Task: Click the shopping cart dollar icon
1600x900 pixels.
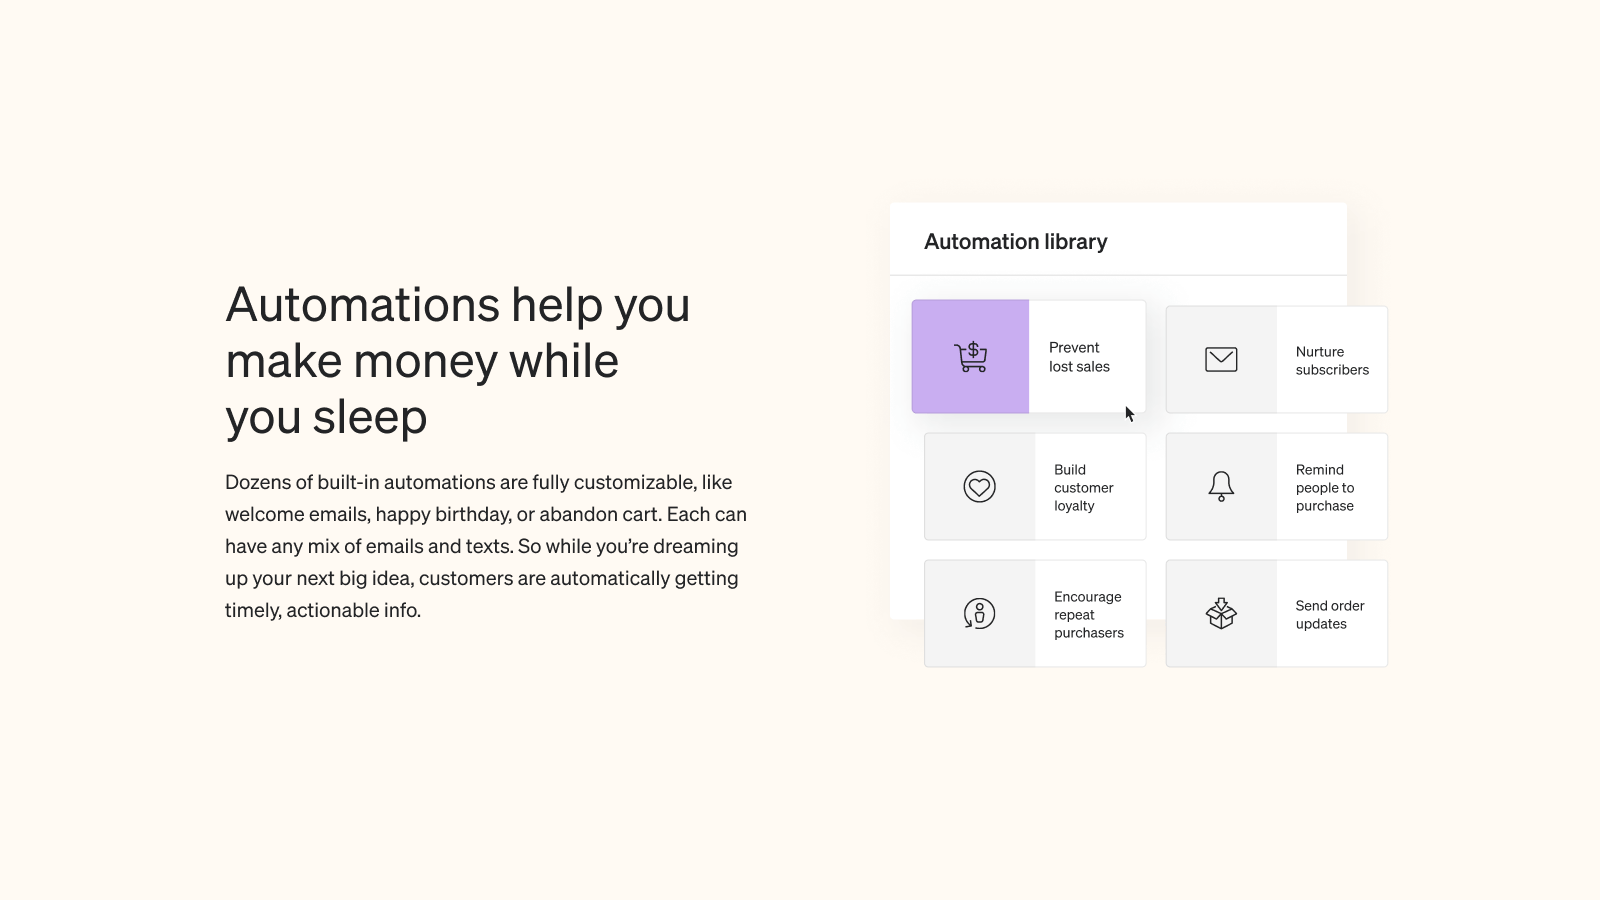Action: pos(970,357)
